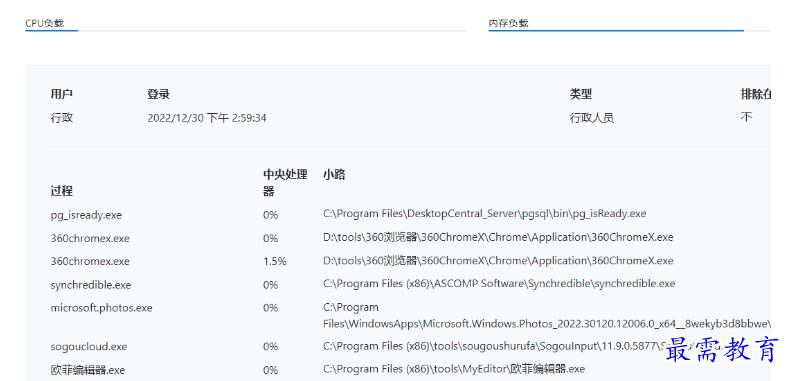This screenshot has height=381, width=787.
Task: Select CPU 0% of microsoft.photos.exe
Action: coord(270,308)
